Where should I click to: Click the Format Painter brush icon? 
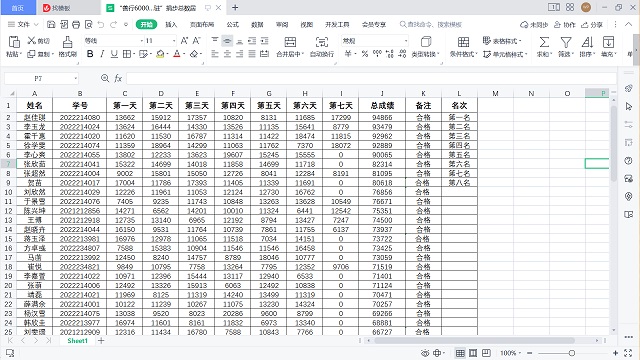(x=67, y=42)
